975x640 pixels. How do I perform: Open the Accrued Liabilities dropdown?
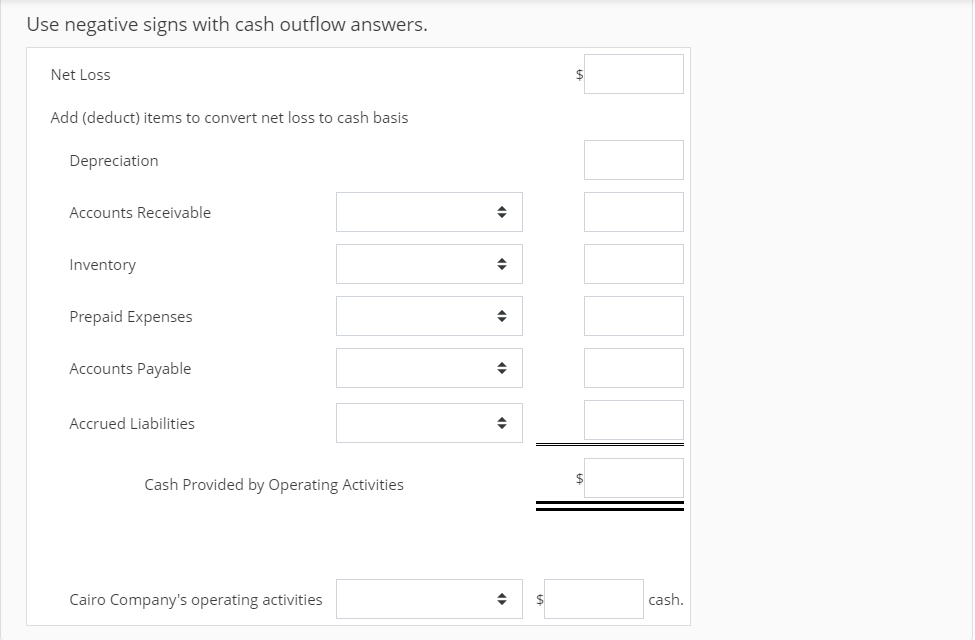429,423
